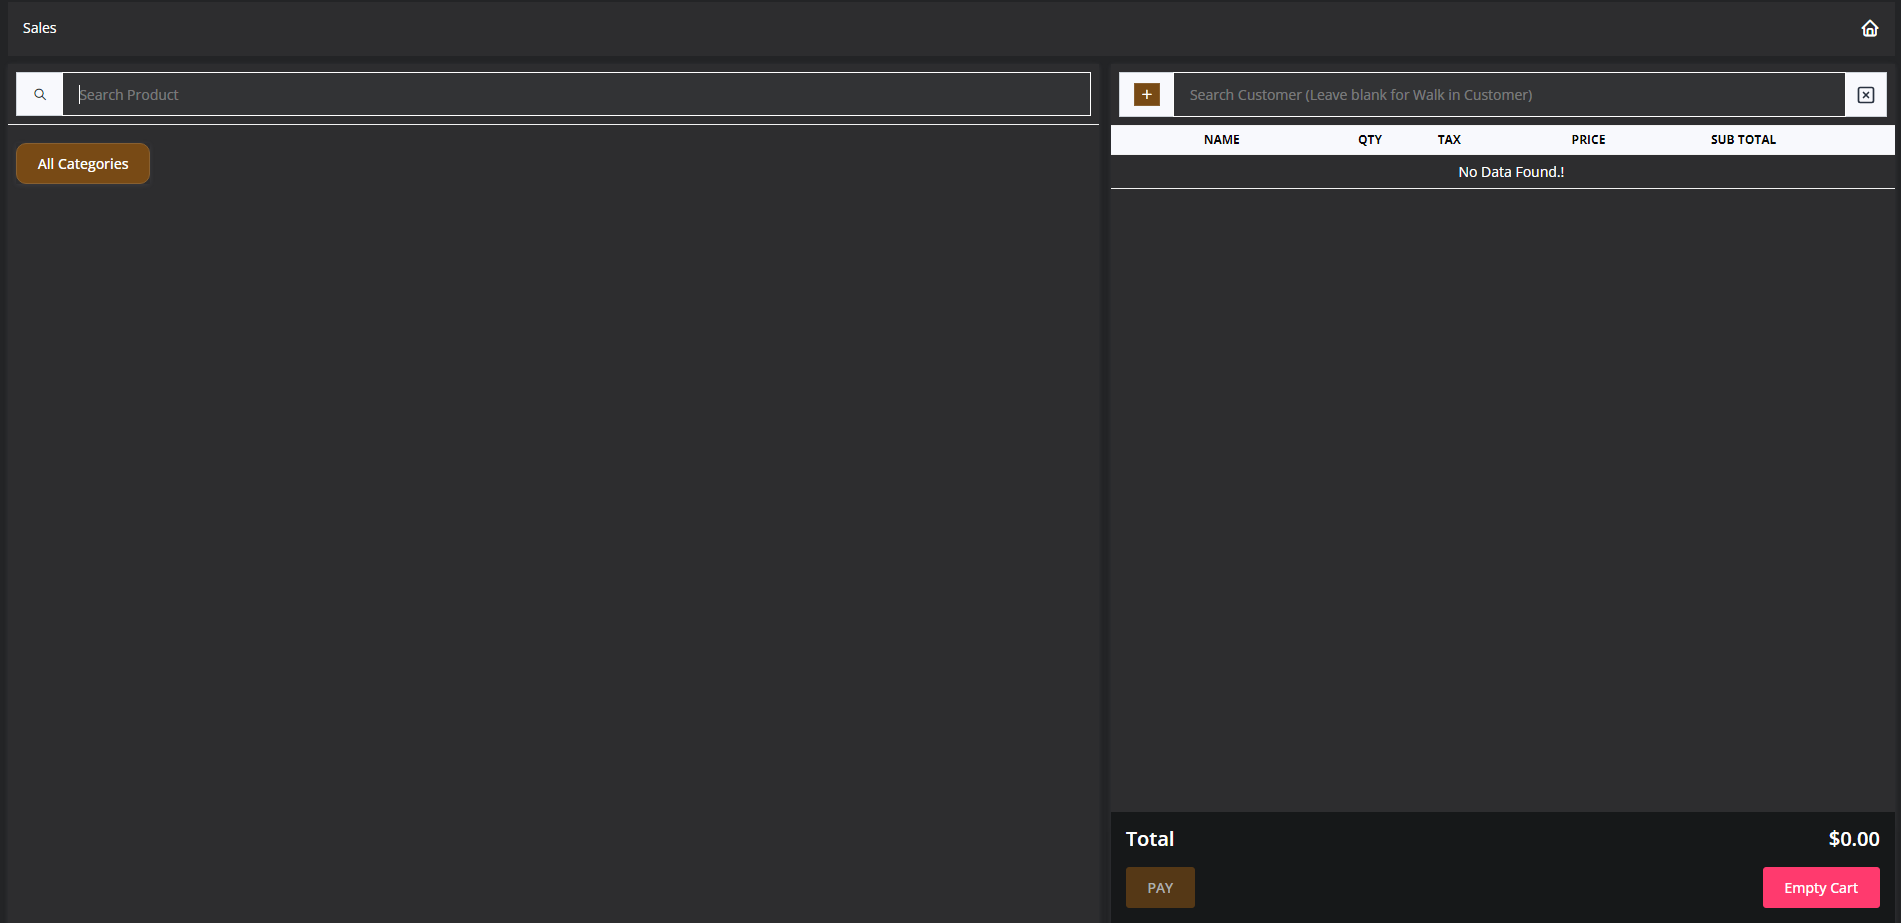Click the NAME column header
The width and height of the screenshot is (1901, 923).
pyautogui.click(x=1221, y=140)
